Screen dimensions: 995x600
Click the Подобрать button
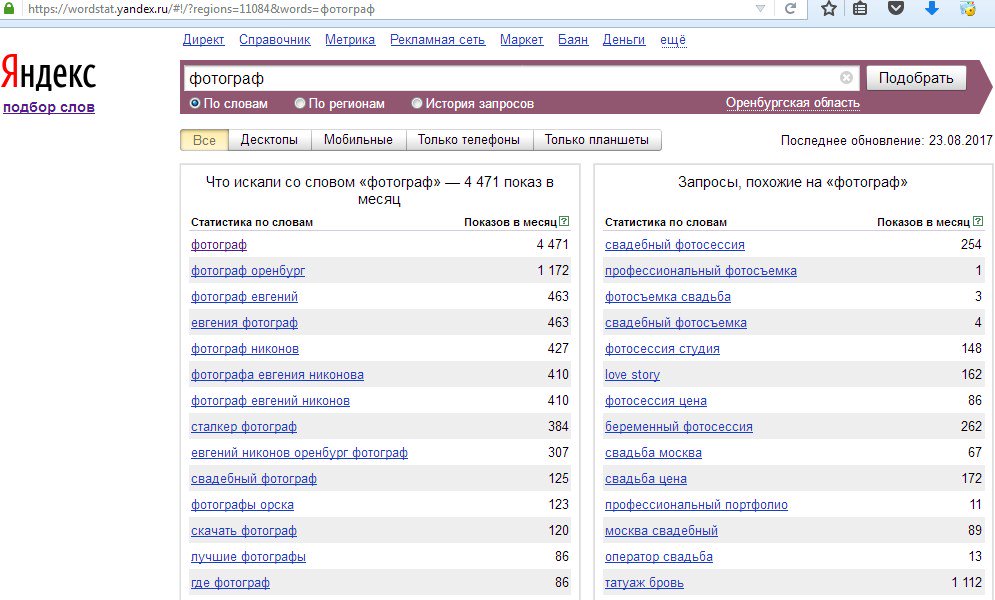pyautogui.click(x=916, y=78)
